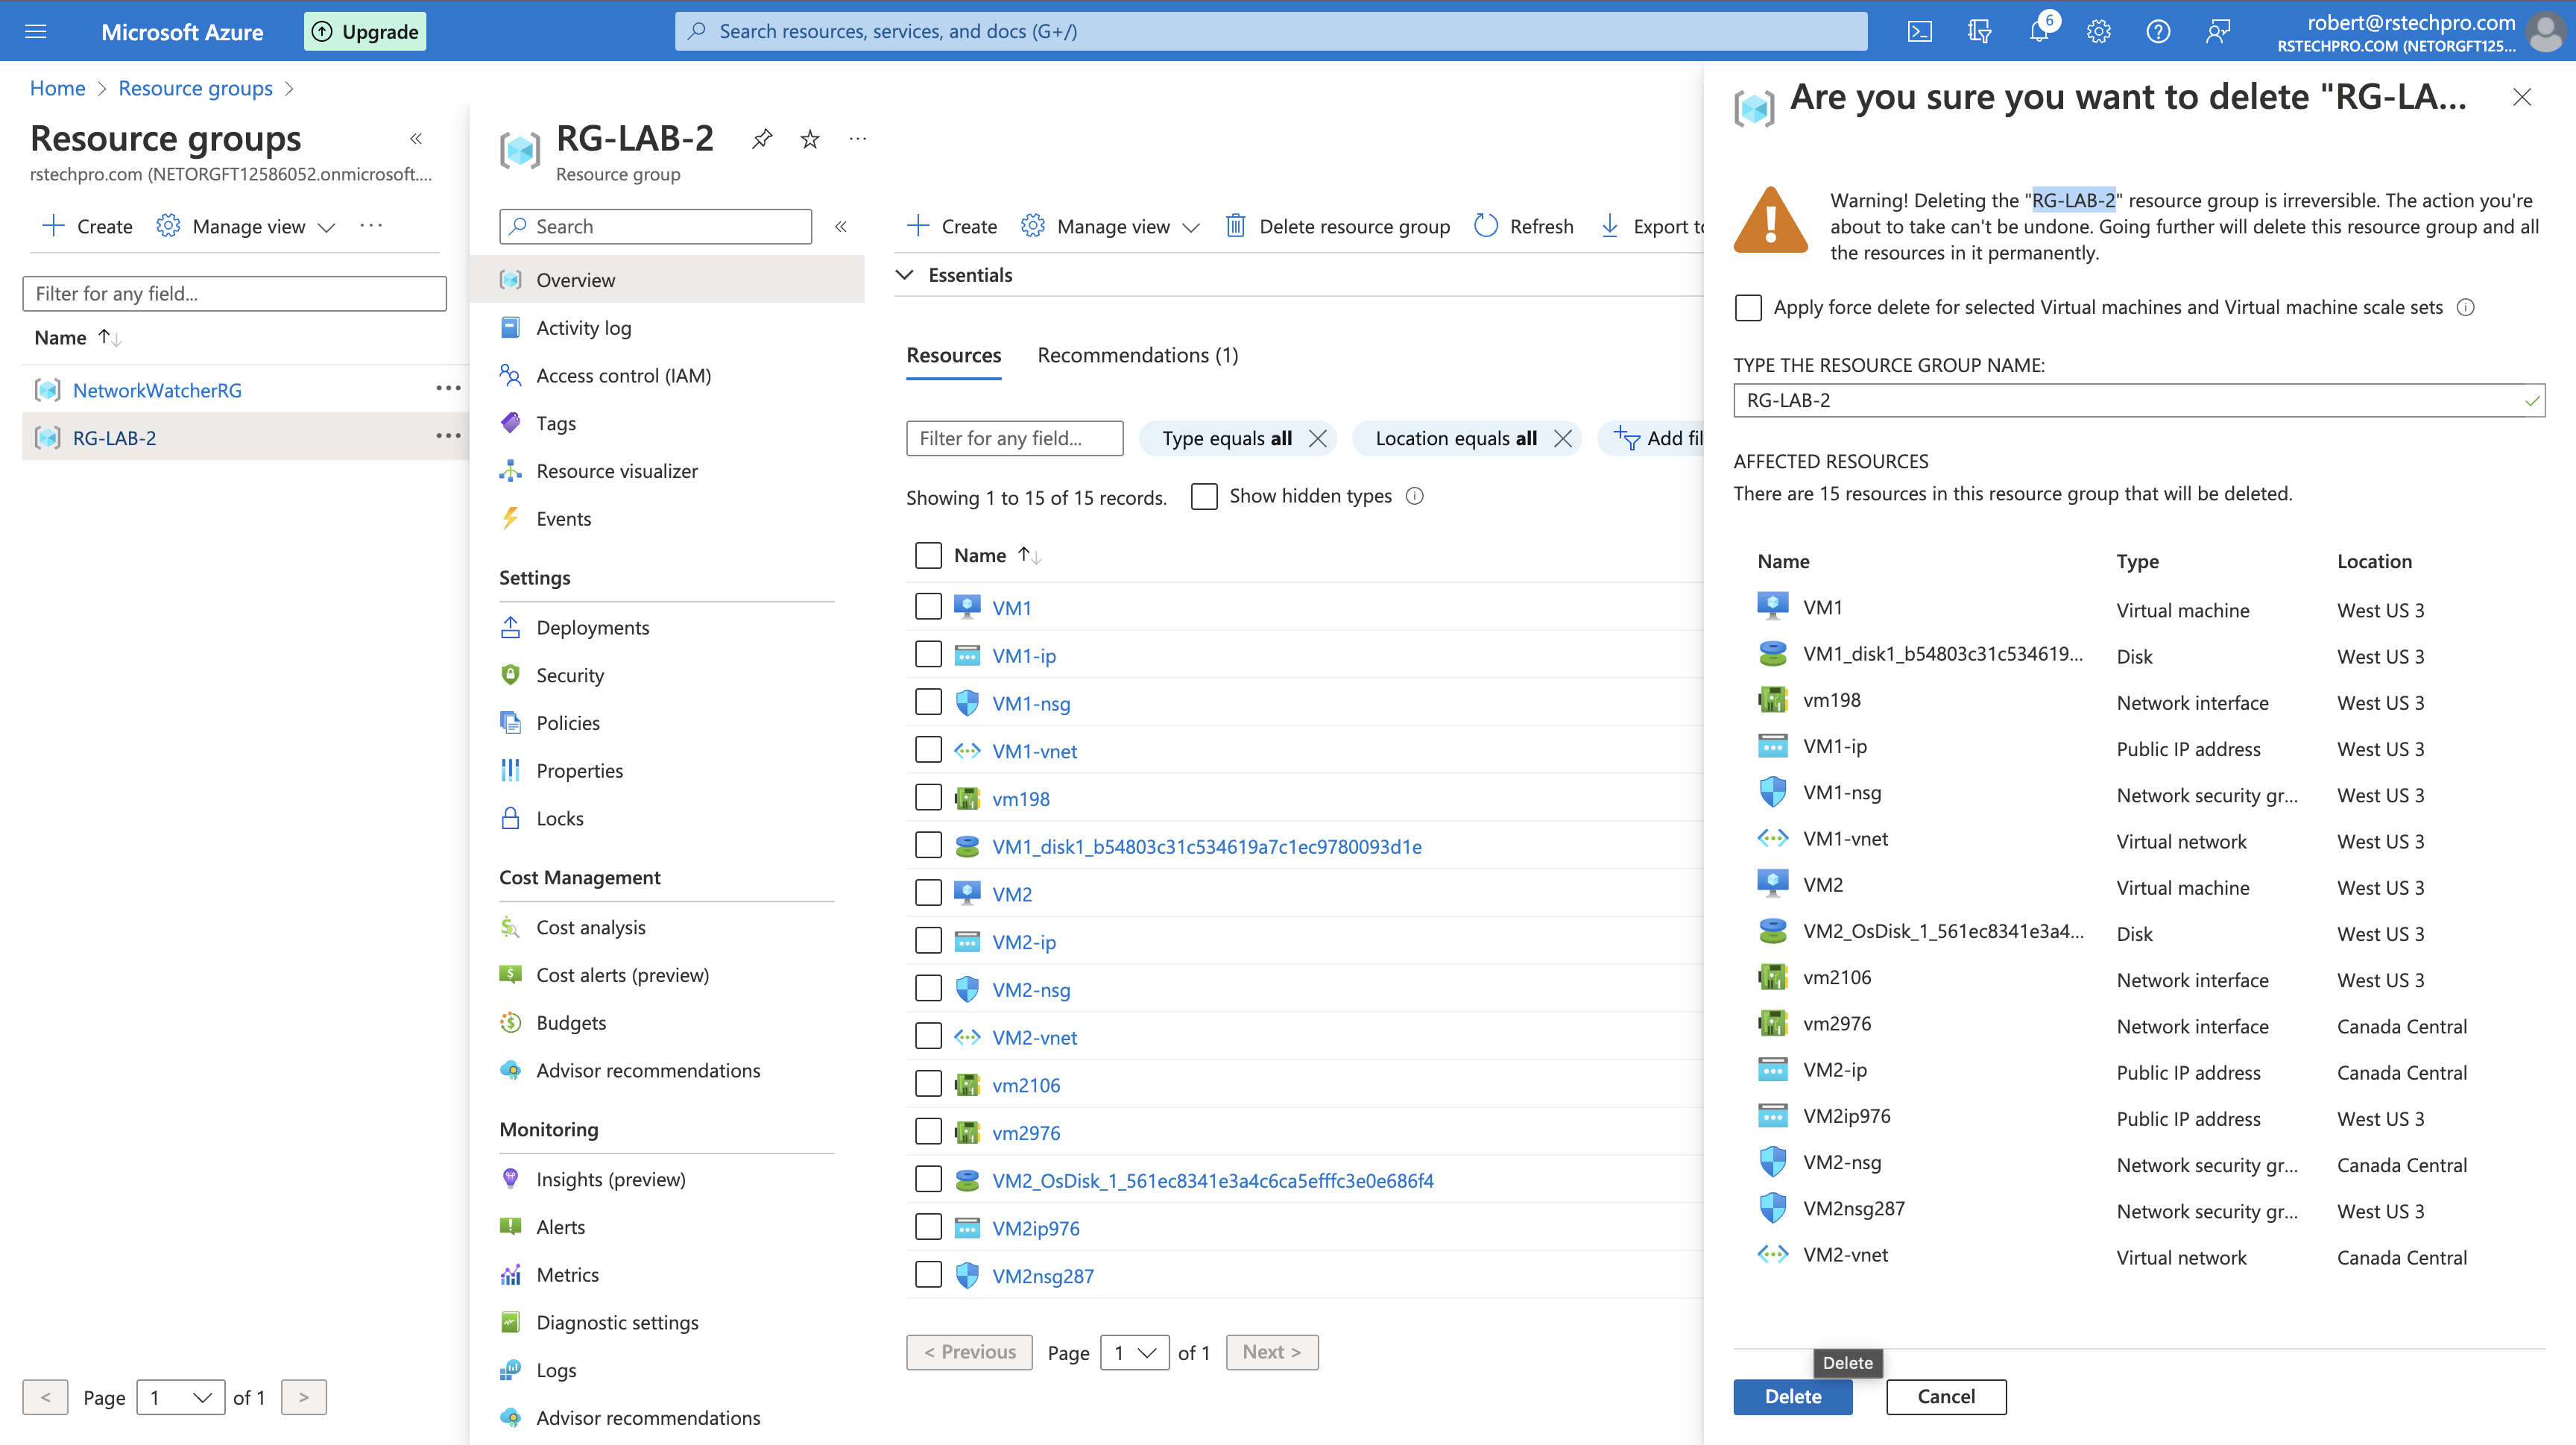Check the VM1 row checkbox
Screen dimensions: 2576x1445
click(928, 606)
